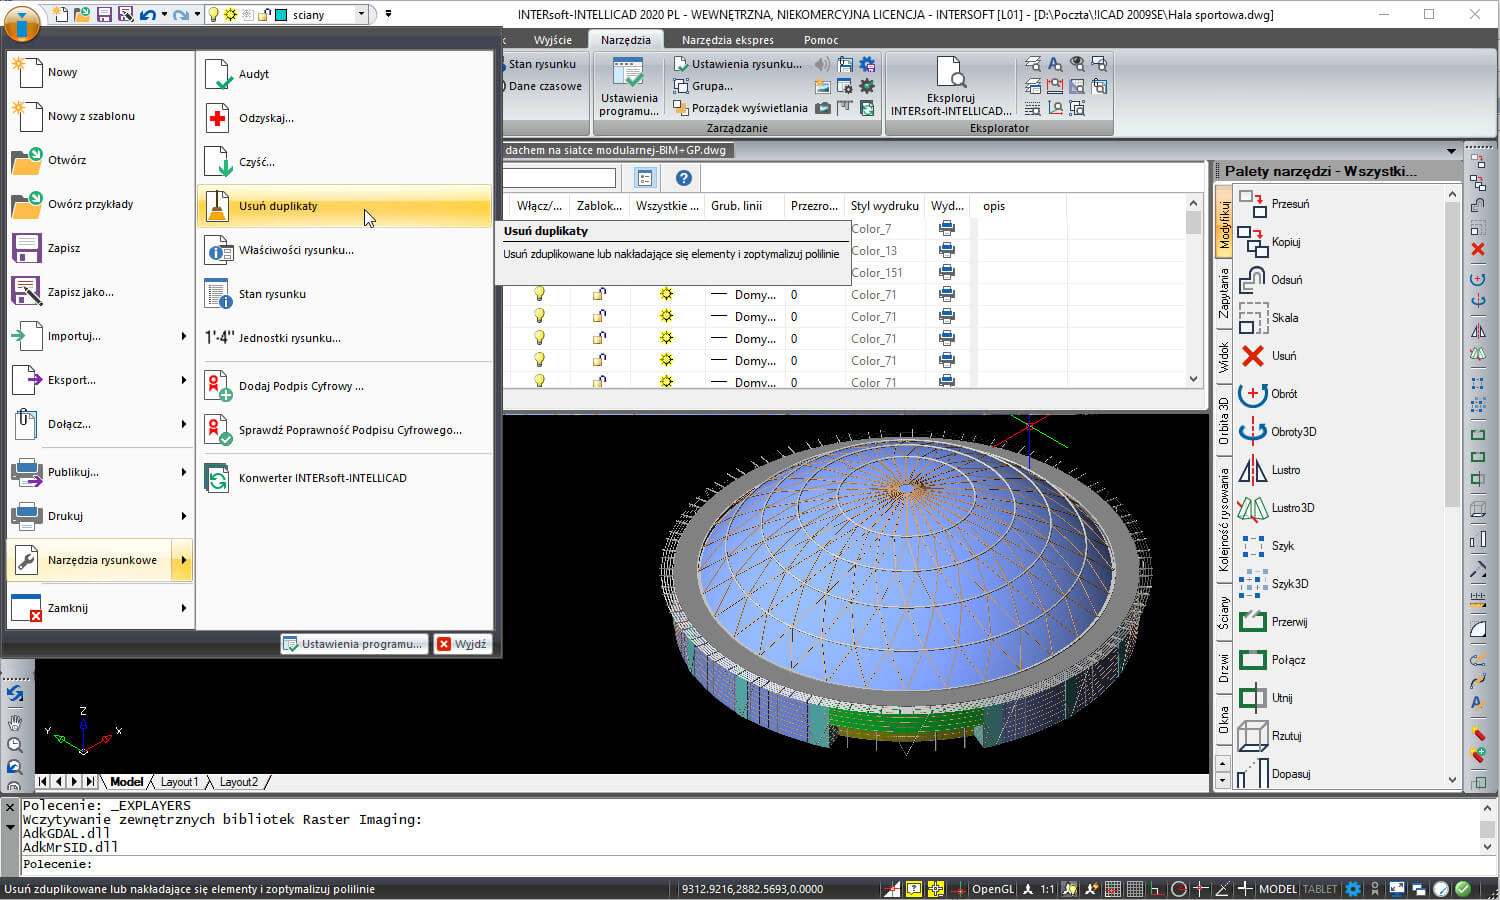1500x900 pixels.
Task: Select the Rzutuj tool
Action: [1270, 736]
